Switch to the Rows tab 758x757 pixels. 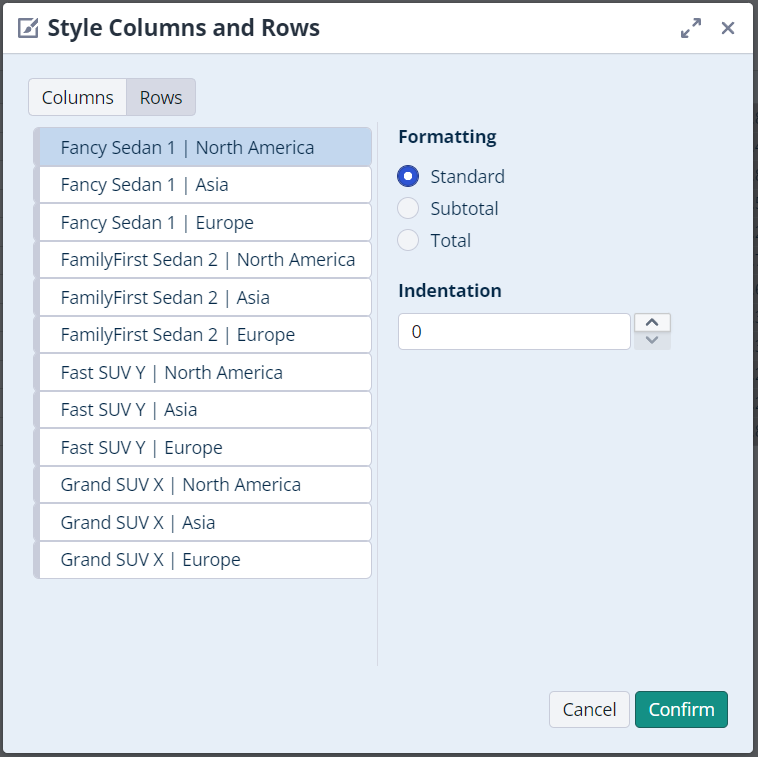(x=161, y=97)
